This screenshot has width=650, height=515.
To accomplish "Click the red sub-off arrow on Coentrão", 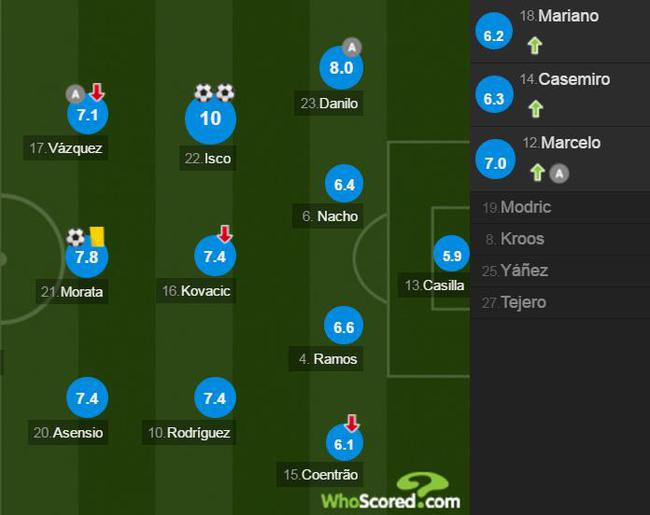I will click(x=351, y=423).
